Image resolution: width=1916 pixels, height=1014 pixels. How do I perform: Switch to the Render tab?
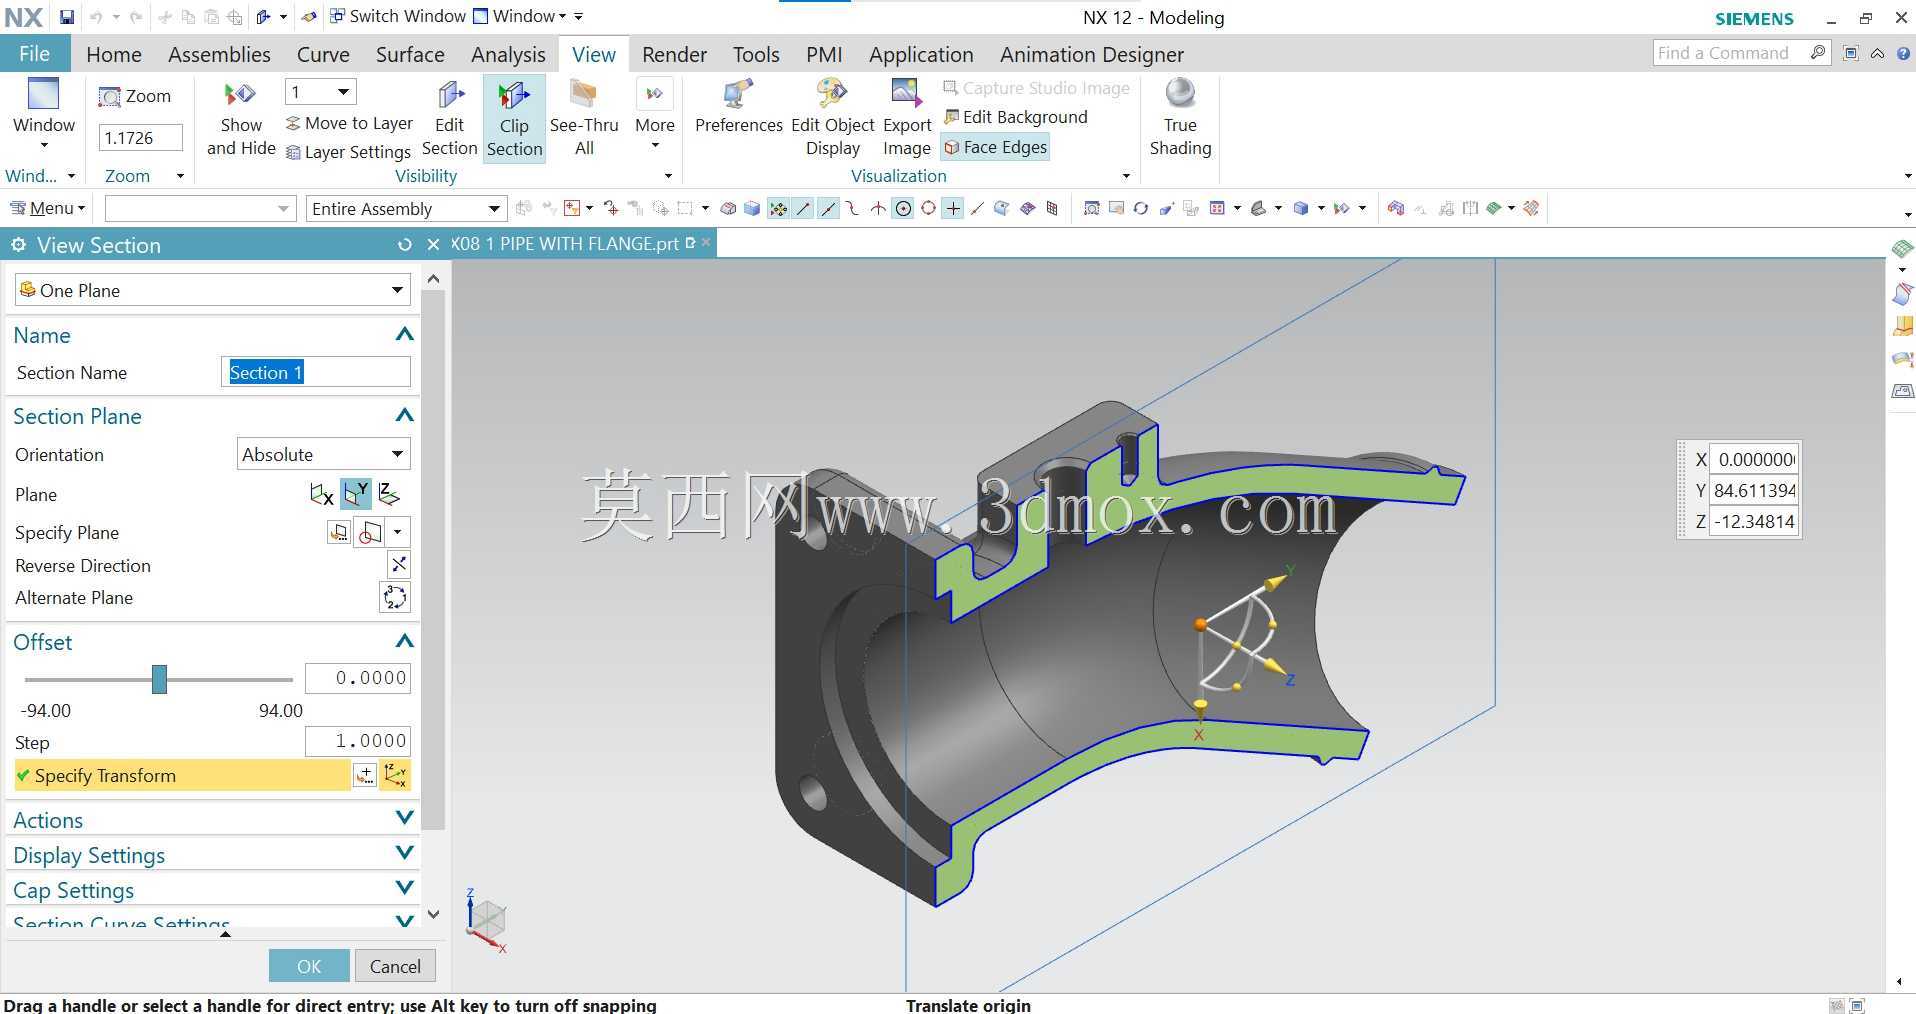pyautogui.click(x=674, y=54)
